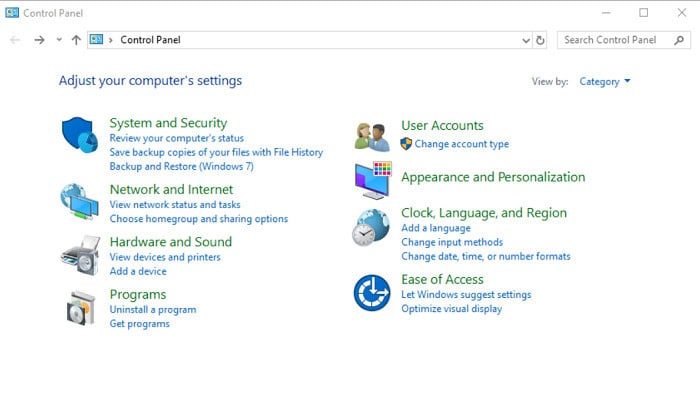700x411 pixels.
Task: Click Change account type link
Action: pyautogui.click(x=462, y=144)
